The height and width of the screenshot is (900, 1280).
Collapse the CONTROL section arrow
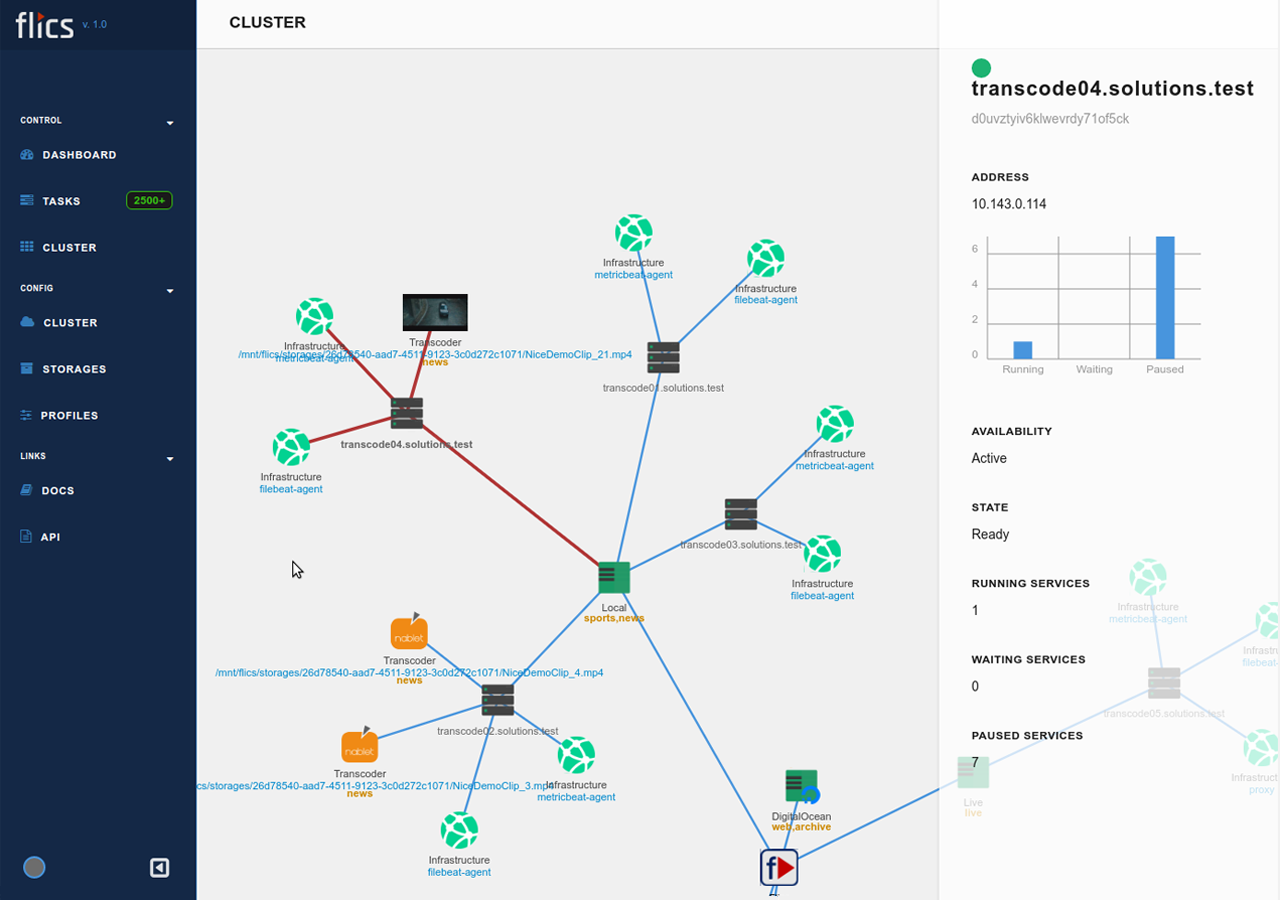170,123
